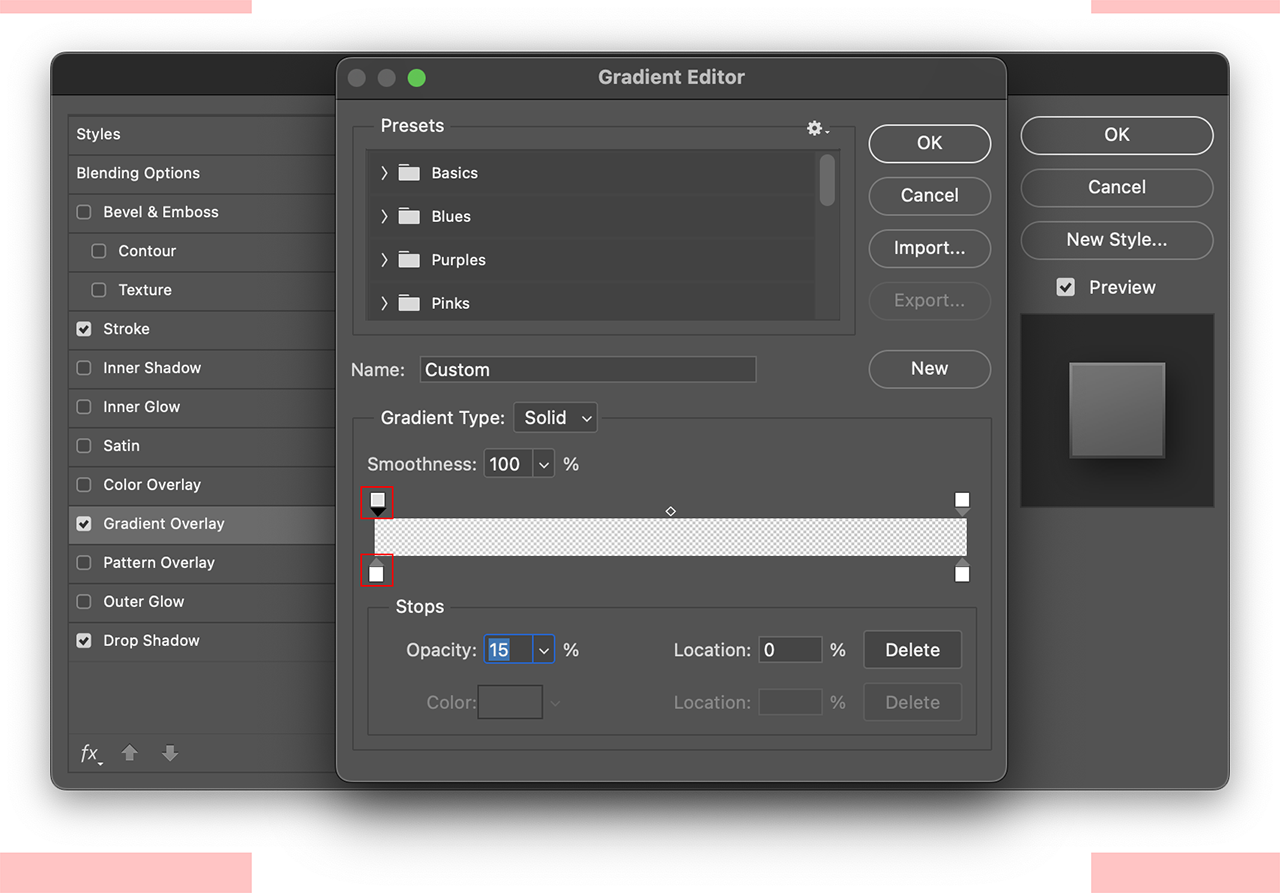The image size is (1280, 893).
Task: Move effect up with the up arrow
Action: [x=130, y=753]
